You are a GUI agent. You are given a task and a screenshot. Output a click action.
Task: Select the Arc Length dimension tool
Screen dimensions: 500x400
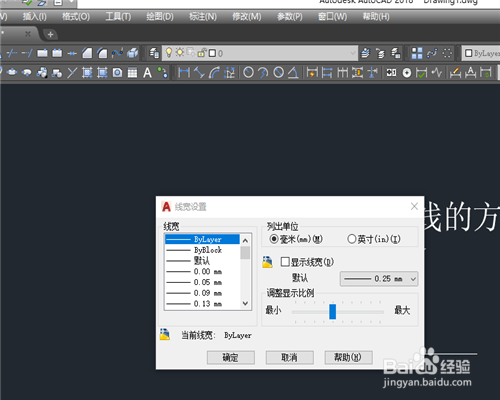[x=214, y=72]
